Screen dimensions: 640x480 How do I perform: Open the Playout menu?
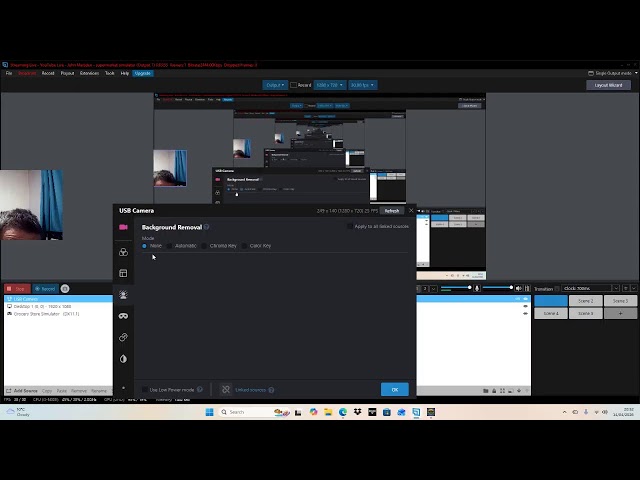[67, 73]
